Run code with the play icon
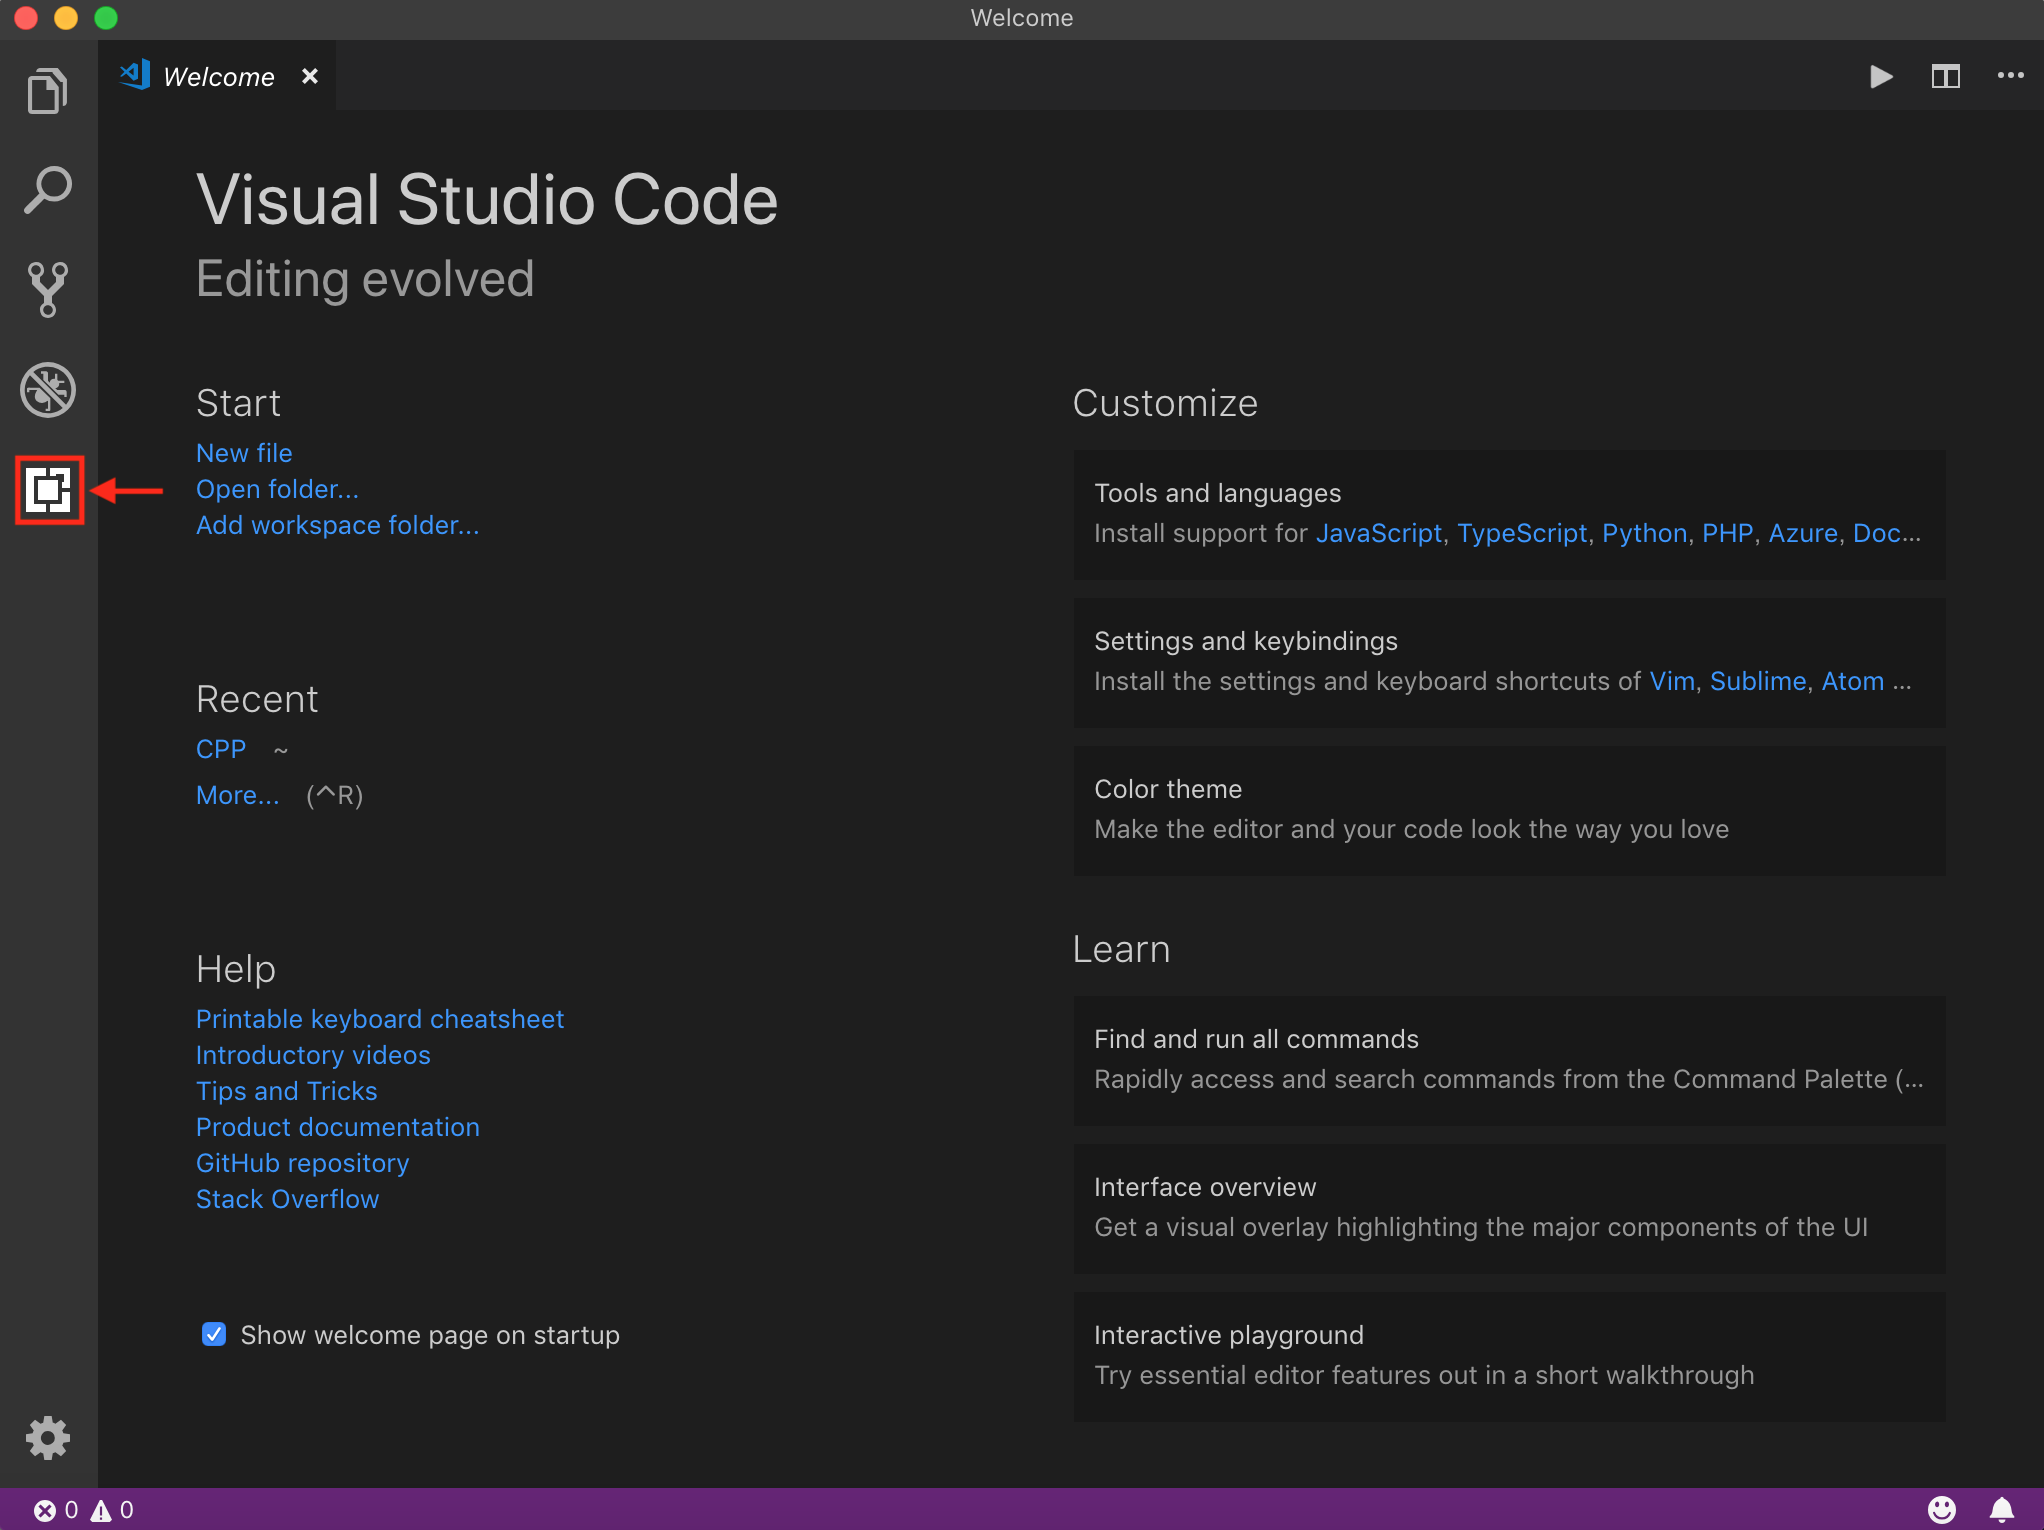The width and height of the screenshot is (2044, 1530). pyautogui.click(x=1881, y=77)
